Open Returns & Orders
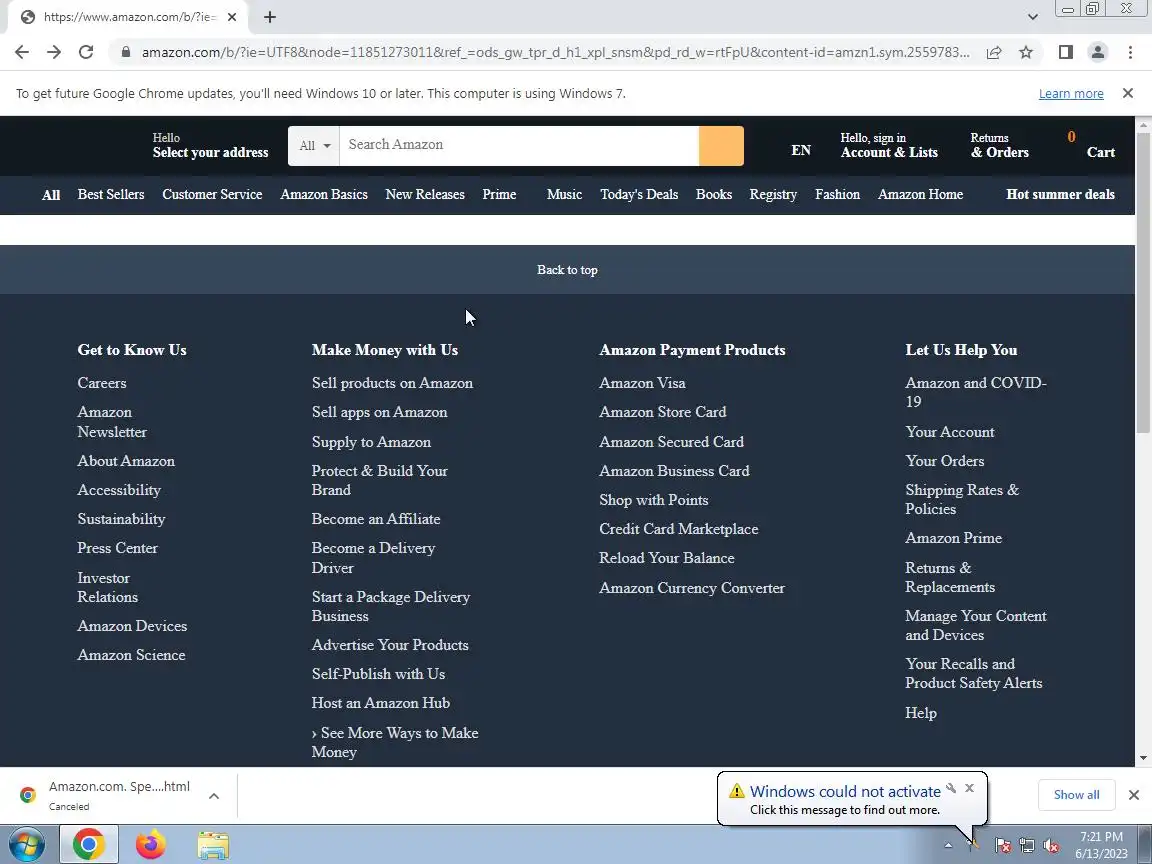The height and width of the screenshot is (864, 1152). (x=999, y=145)
